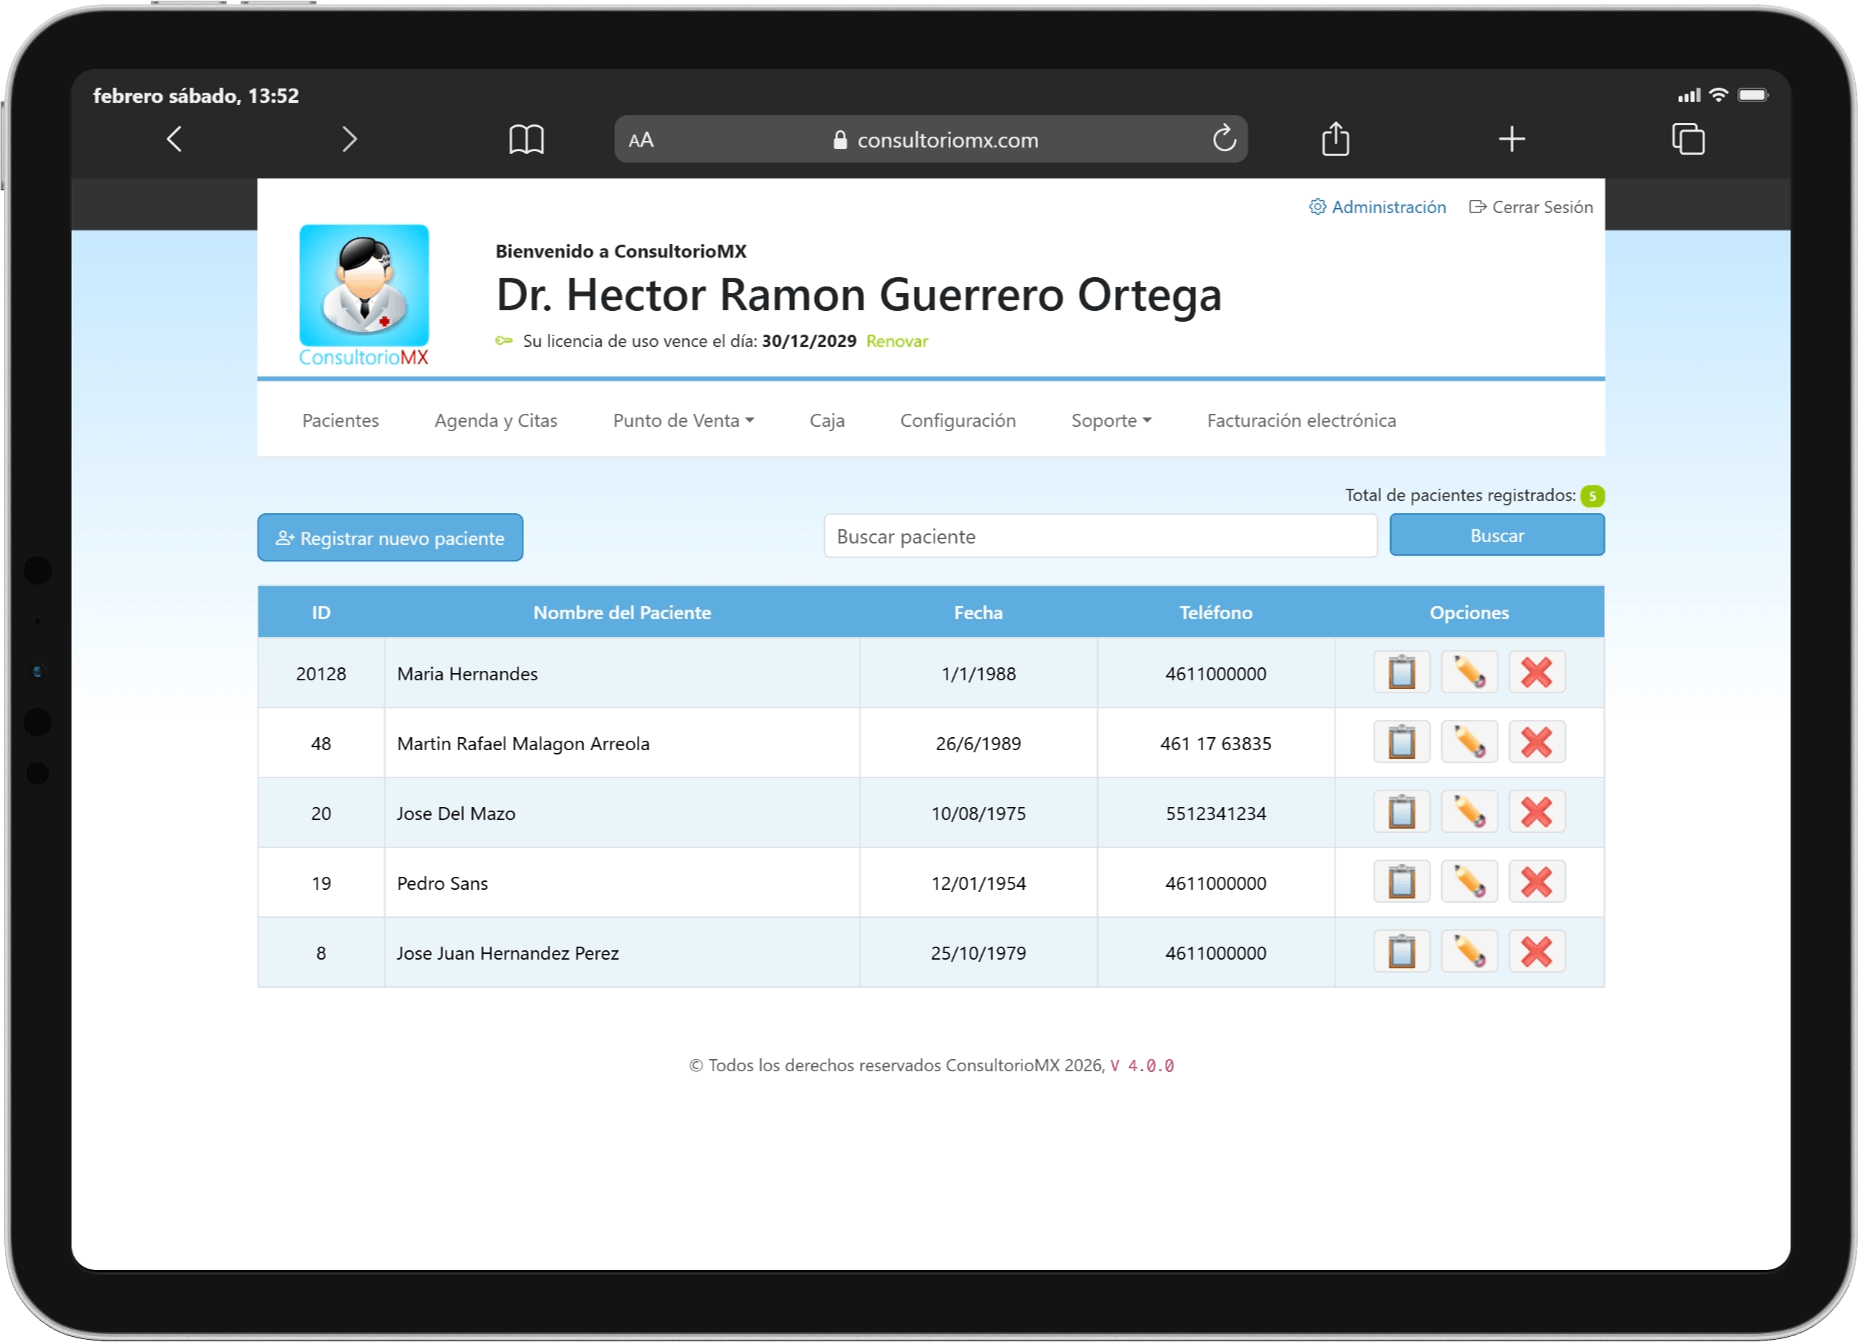The image size is (1858, 1342).
Task: Open Maria Hernandes medical record clipboard icon
Action: tap(1401, 672)
